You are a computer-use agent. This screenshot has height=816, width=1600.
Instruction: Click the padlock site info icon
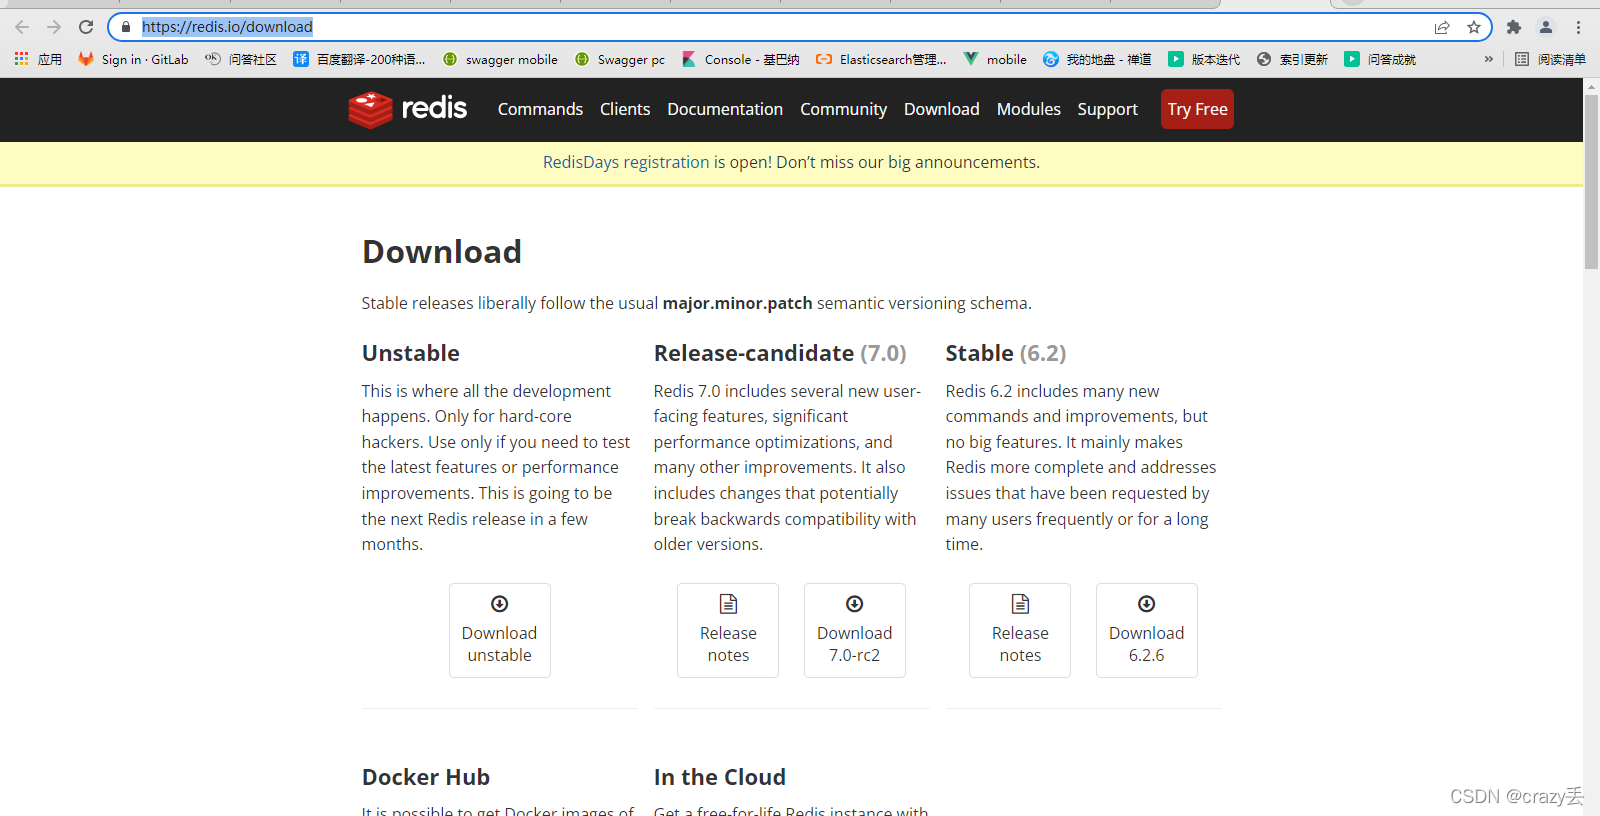126,27
